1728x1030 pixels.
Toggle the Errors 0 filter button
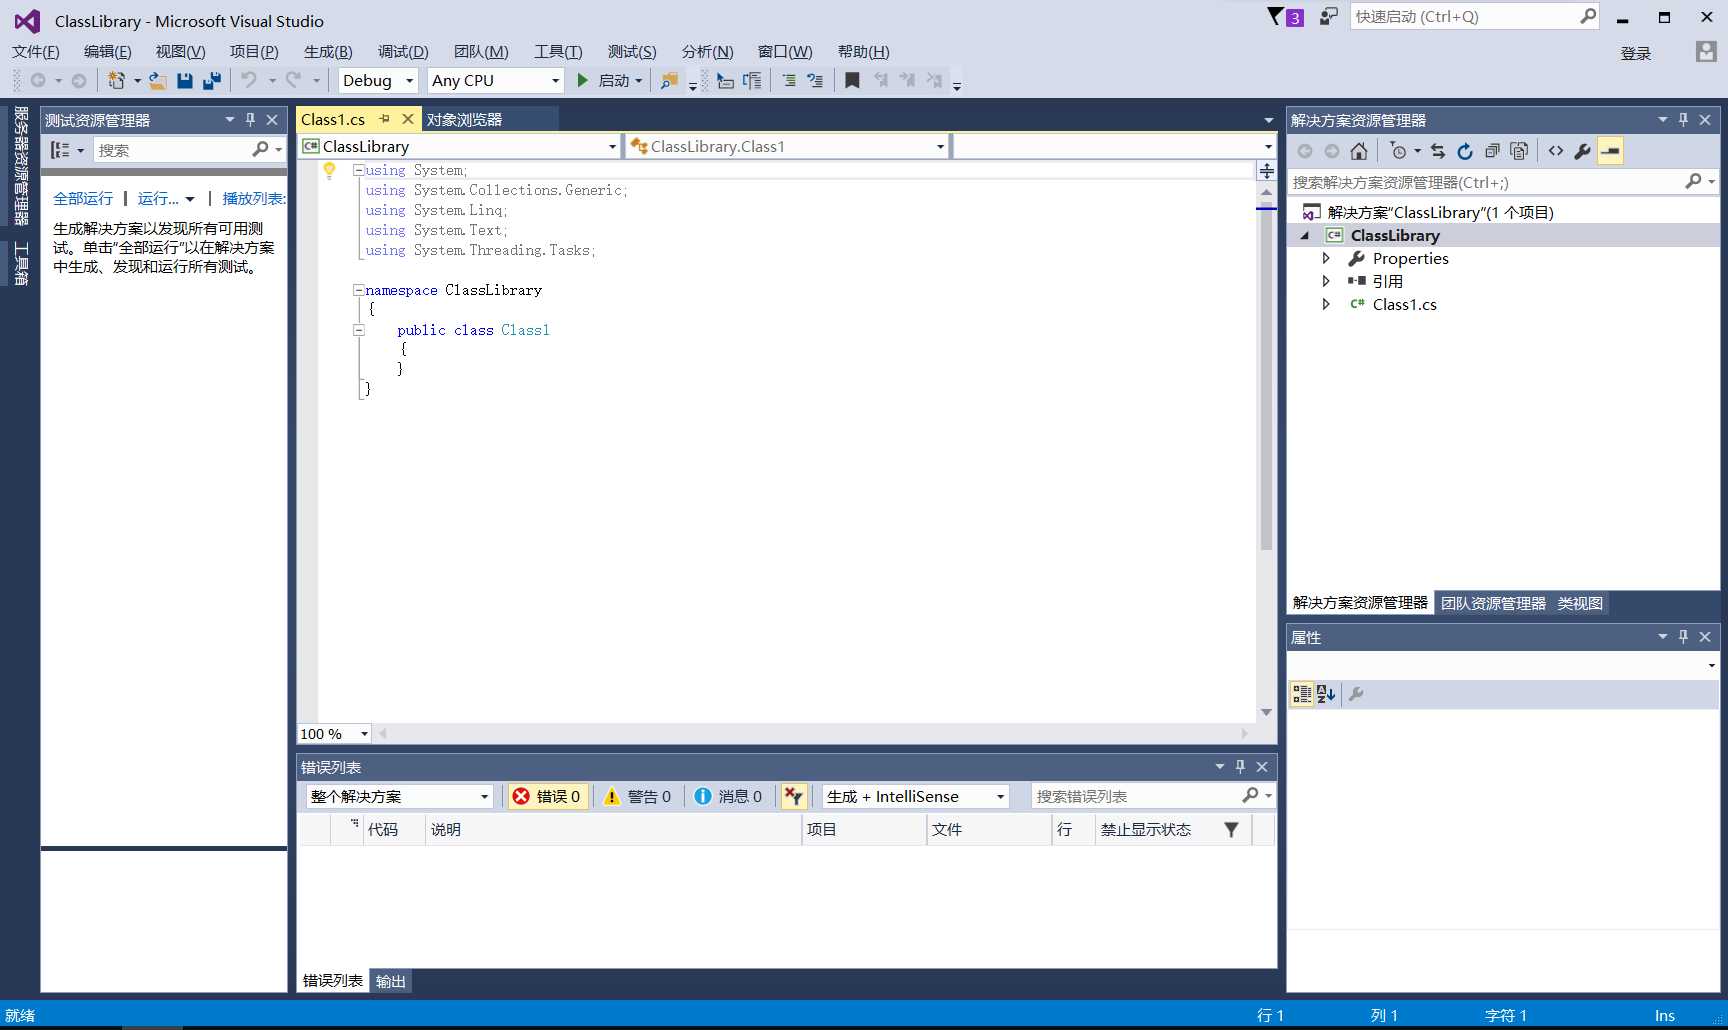(x=547, y=796)
